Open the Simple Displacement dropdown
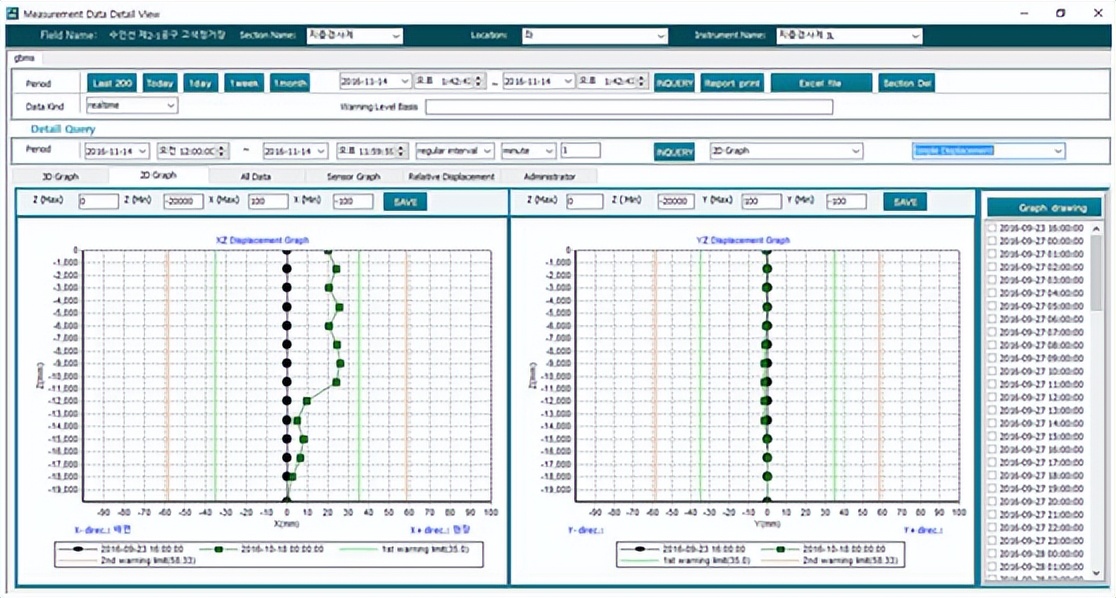This screenshot has height=598, width=1116. (988, 151)
